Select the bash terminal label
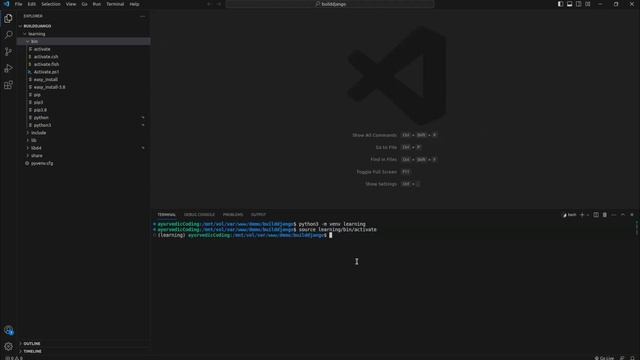 (x=570, y=215)
